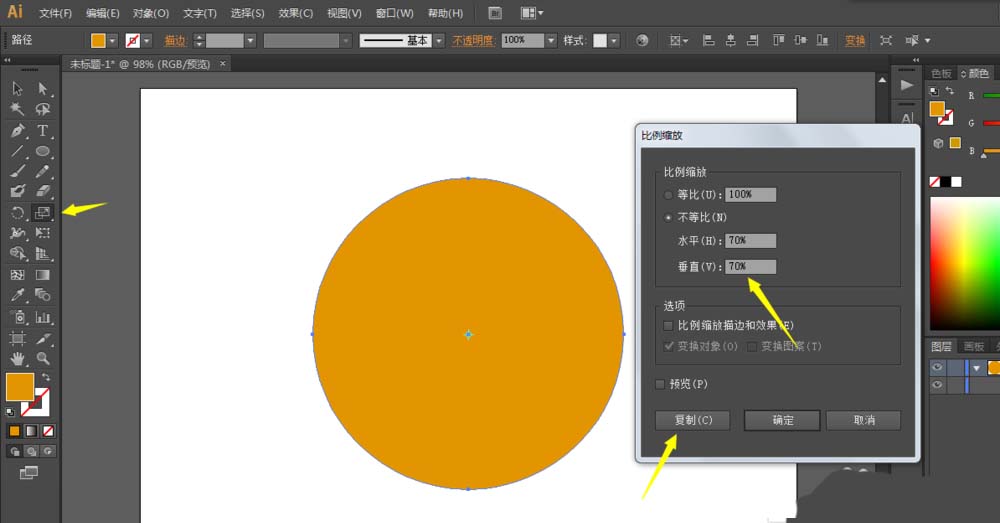The height and width of the screenshot is (523, 1000).
Task: Open the 效果(C) menu
Action: (x=295, y=13)
